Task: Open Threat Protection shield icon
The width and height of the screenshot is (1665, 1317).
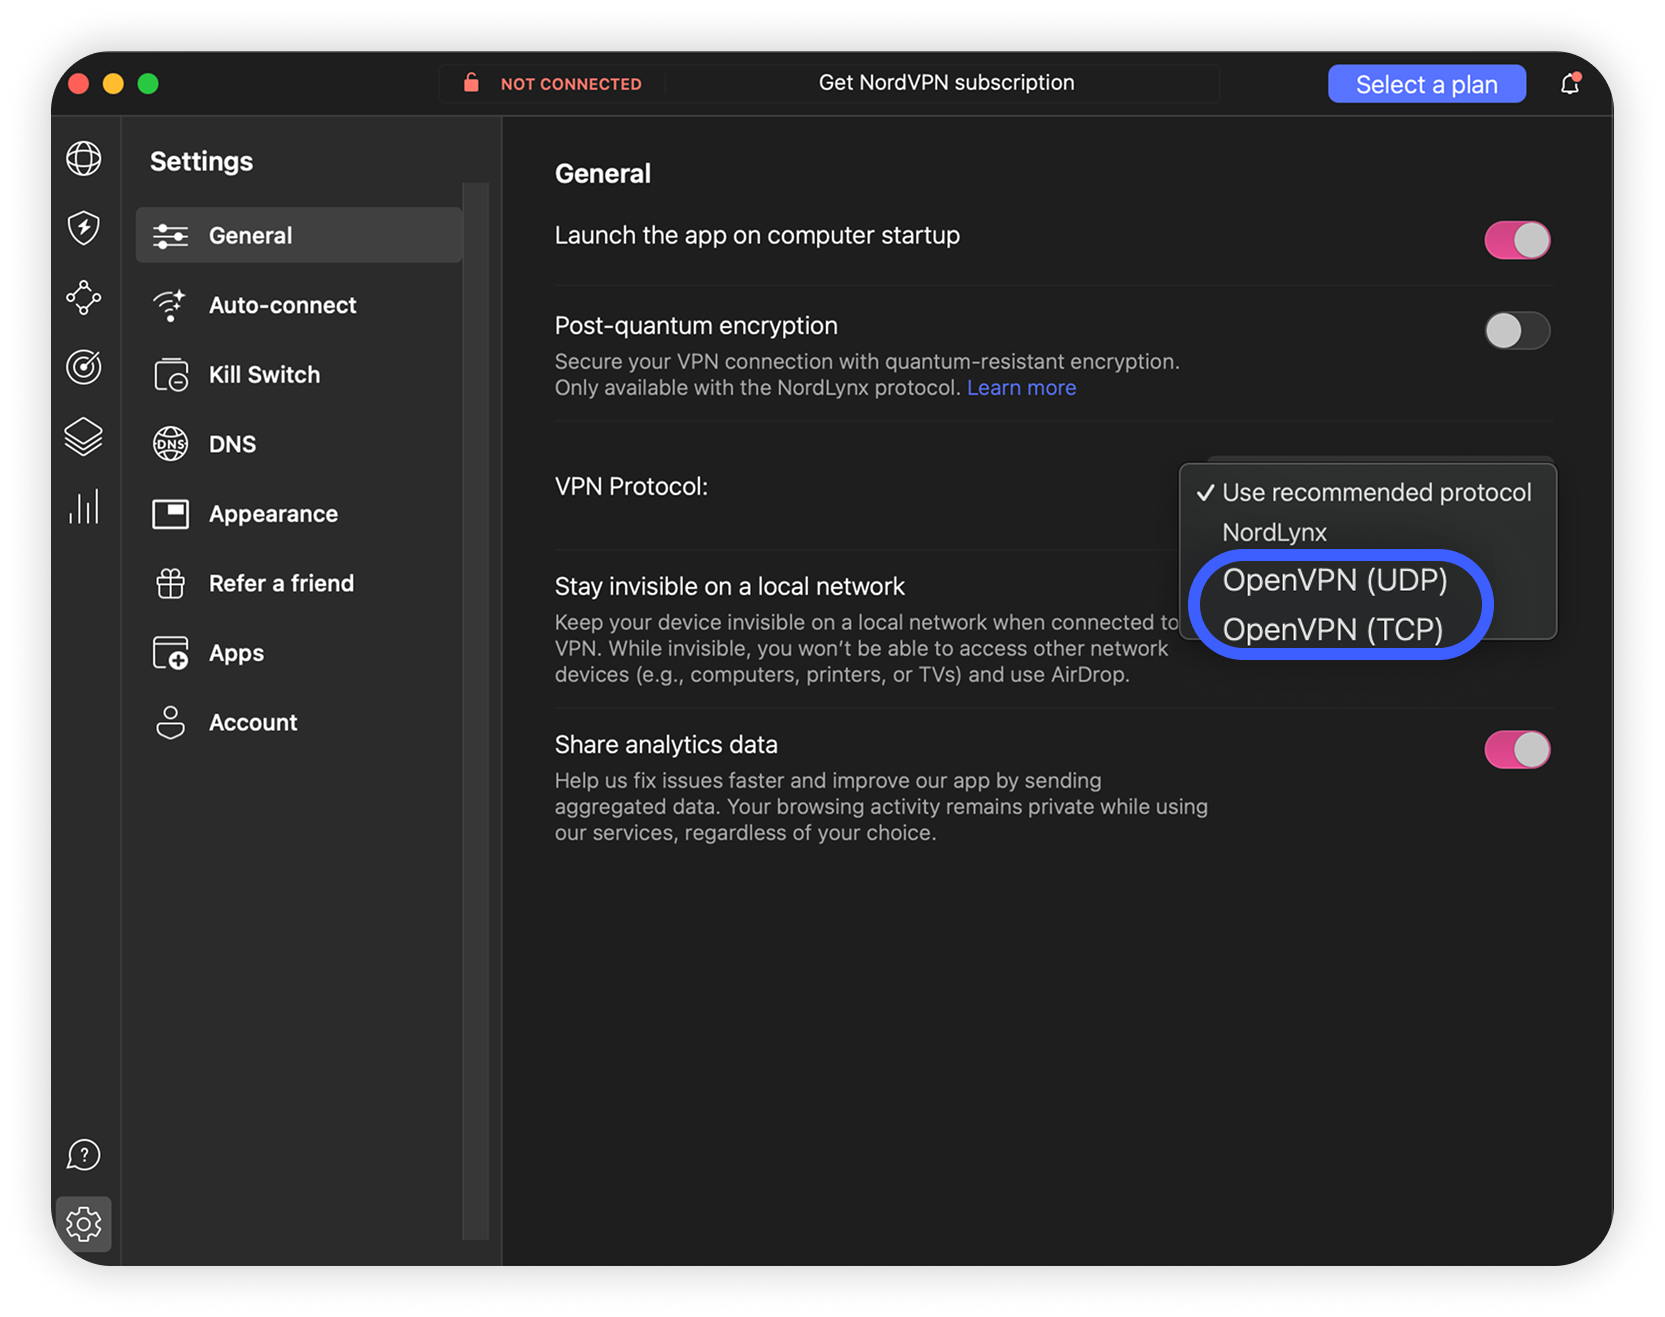Action: click(84, 228)
